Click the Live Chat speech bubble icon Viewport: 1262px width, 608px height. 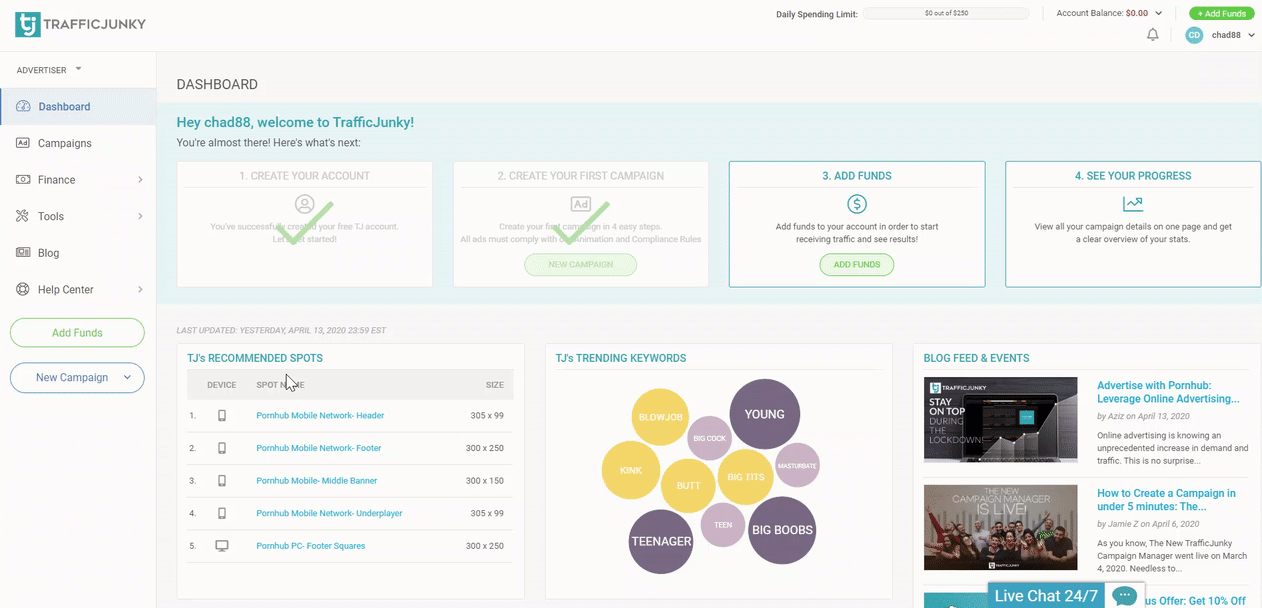click(x=1125, y=596)
